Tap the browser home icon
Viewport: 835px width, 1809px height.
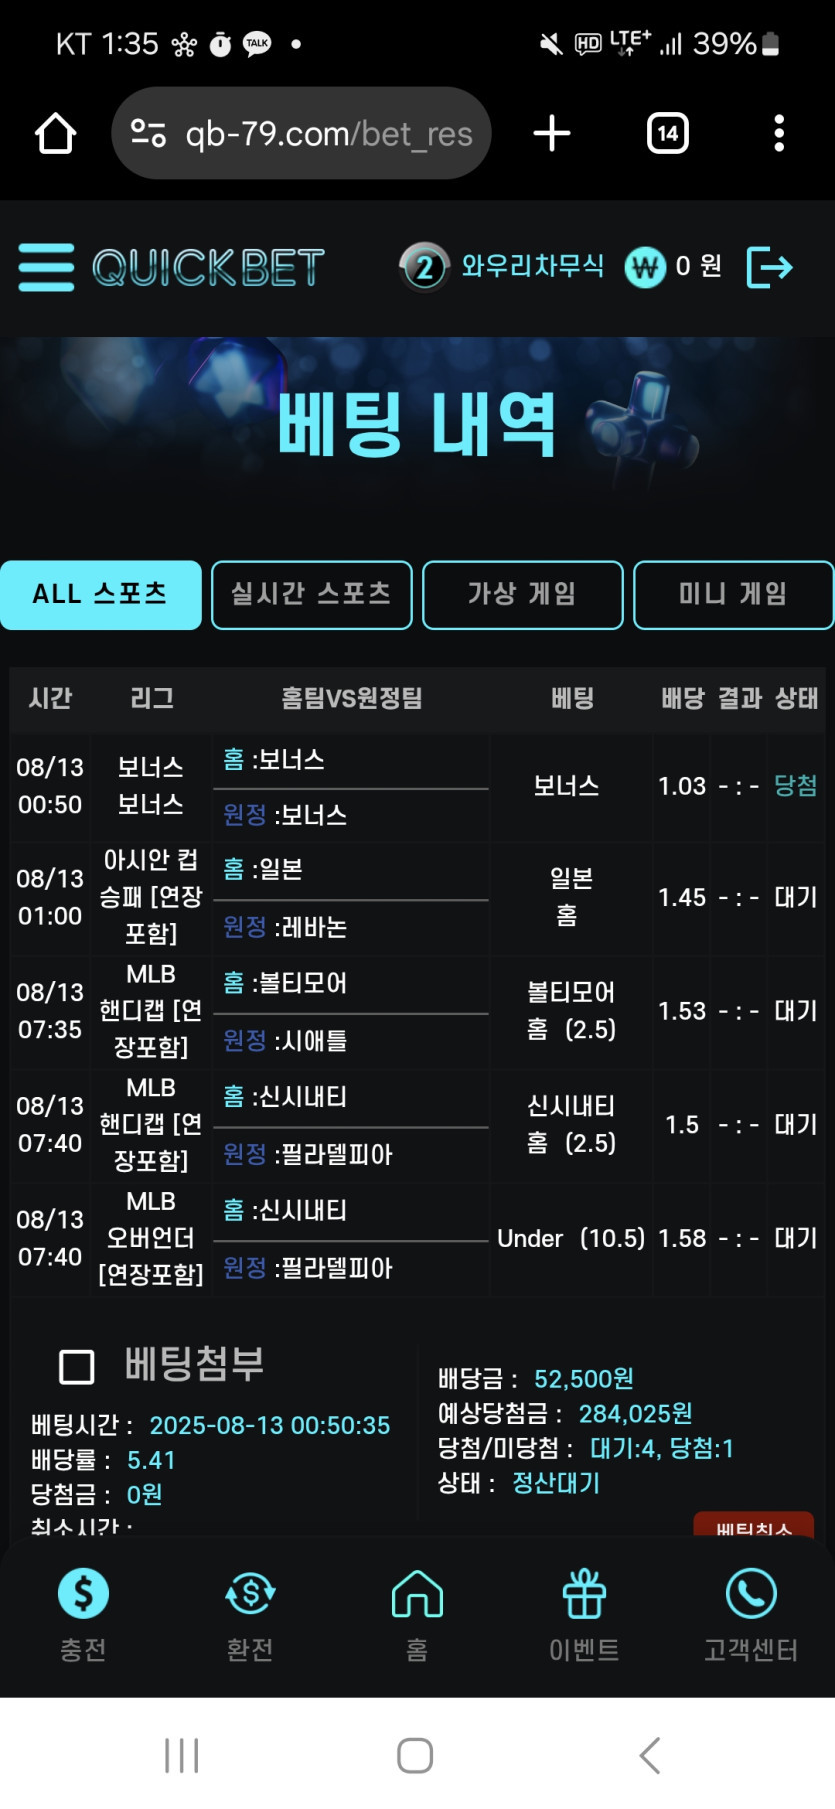56,133
